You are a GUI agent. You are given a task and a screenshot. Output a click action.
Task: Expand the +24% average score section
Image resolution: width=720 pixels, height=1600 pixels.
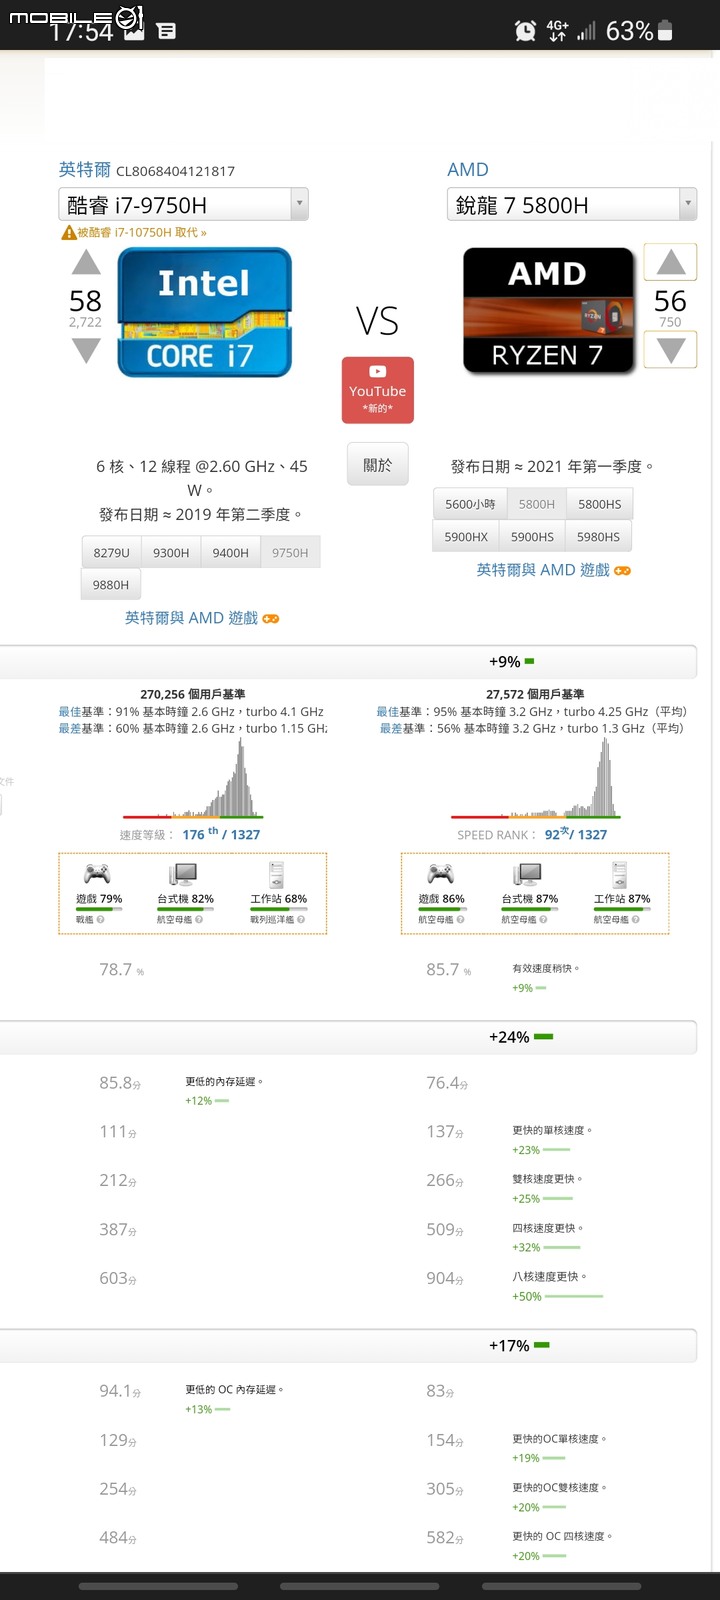coord(348,1037)
